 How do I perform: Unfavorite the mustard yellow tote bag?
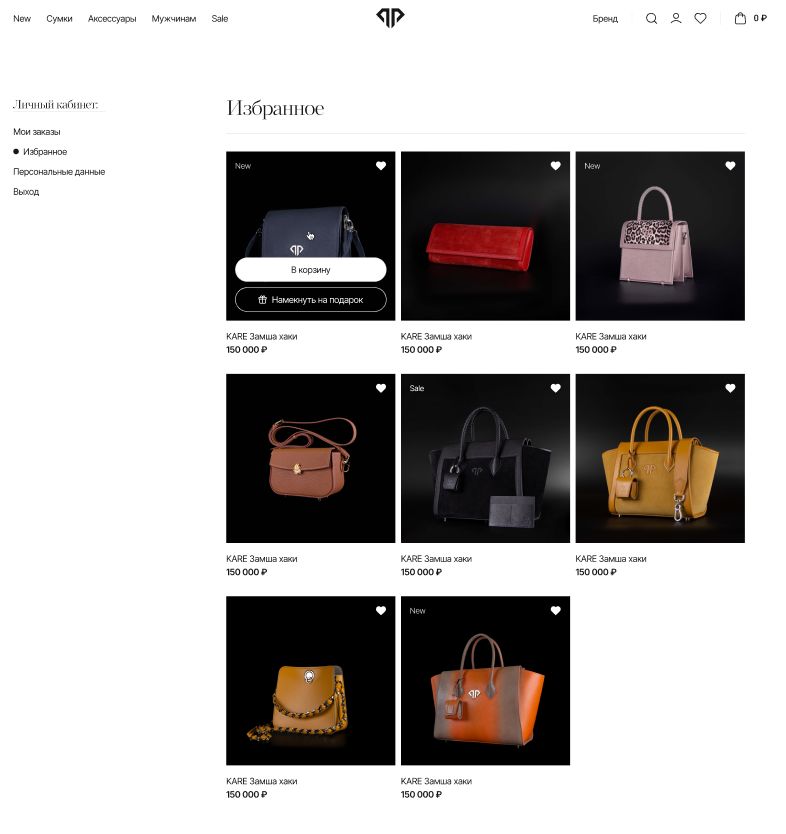[730, 388]
